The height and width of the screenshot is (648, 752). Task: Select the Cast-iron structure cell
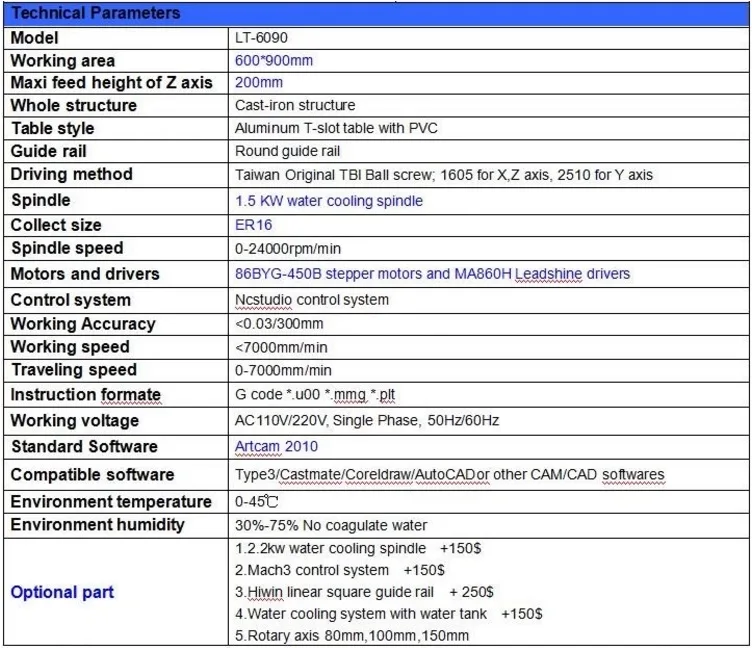point(295,105)
